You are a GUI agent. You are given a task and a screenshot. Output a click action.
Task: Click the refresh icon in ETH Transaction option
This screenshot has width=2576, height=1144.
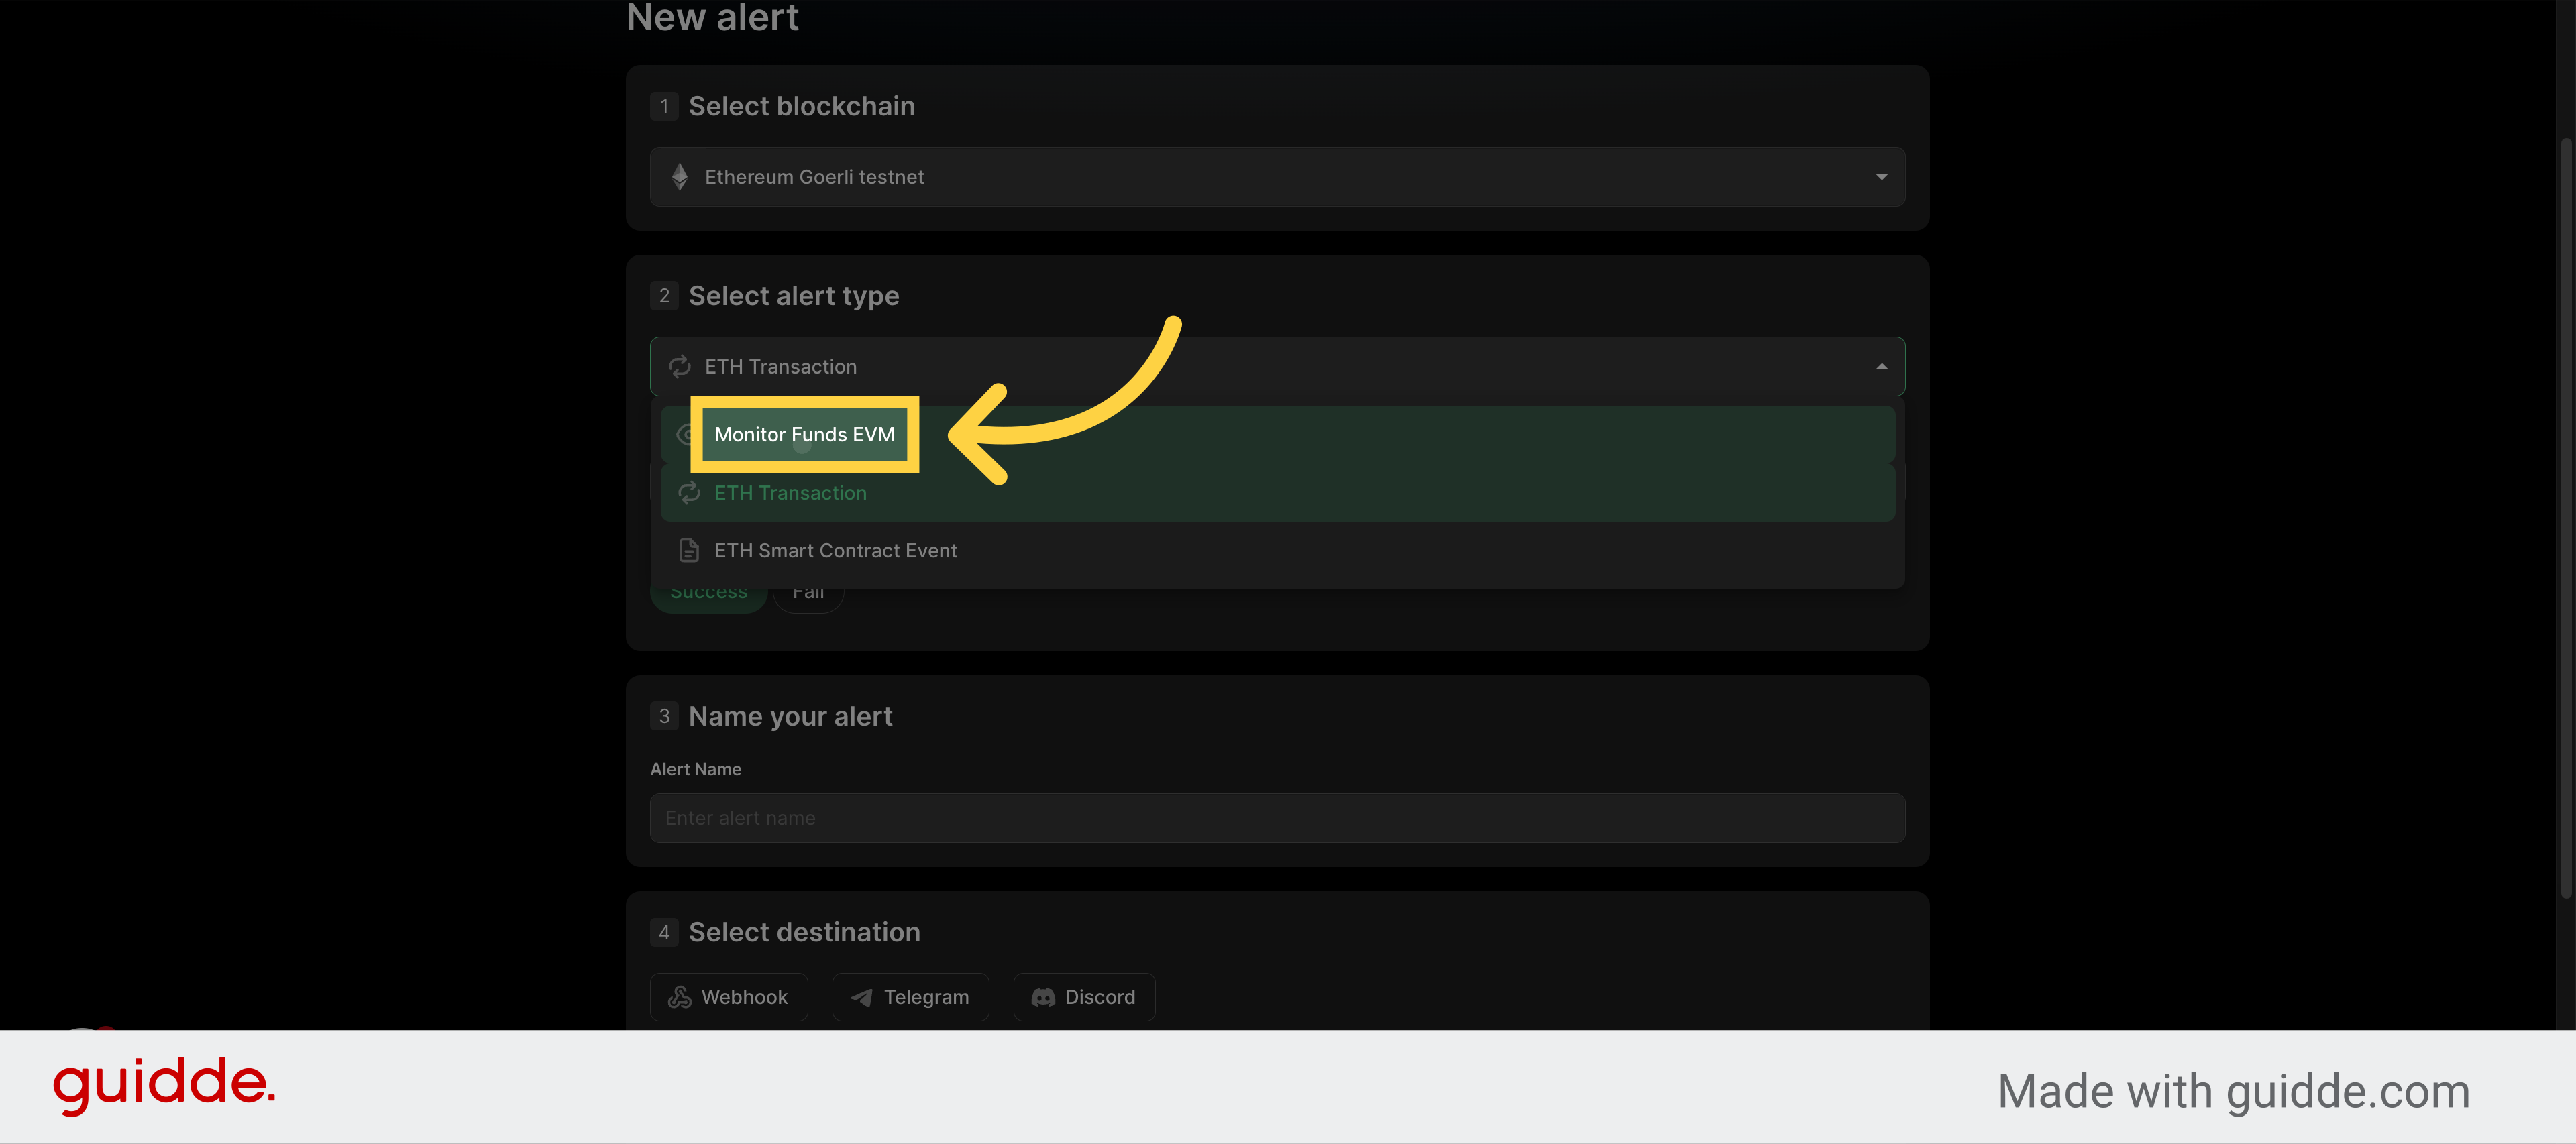689,493
